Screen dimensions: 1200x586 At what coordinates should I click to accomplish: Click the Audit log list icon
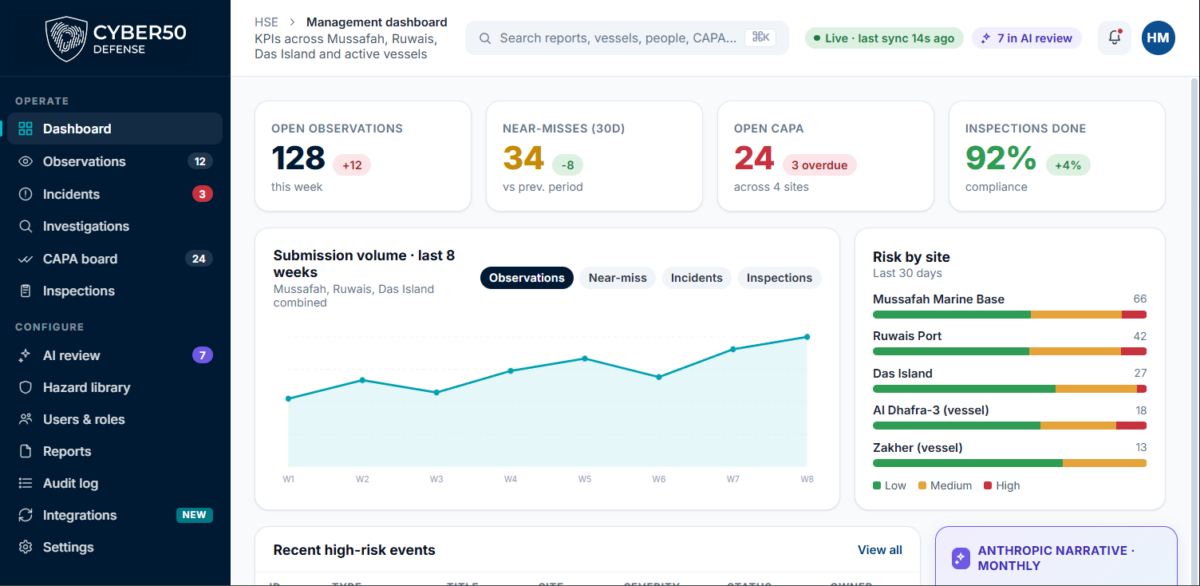click(26, 483)
